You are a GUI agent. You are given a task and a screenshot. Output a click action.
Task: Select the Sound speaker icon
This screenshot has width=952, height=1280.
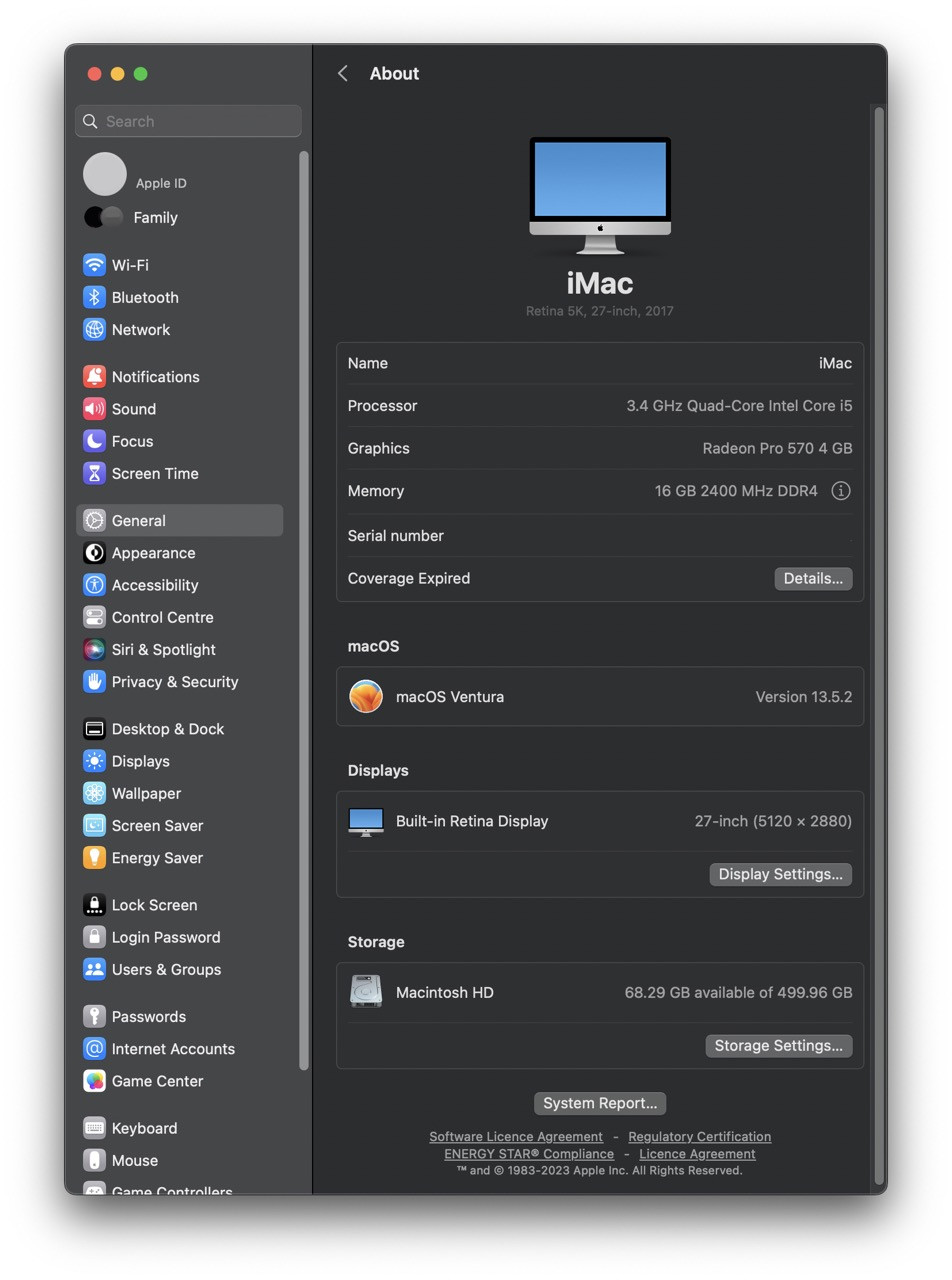[94, 408]
